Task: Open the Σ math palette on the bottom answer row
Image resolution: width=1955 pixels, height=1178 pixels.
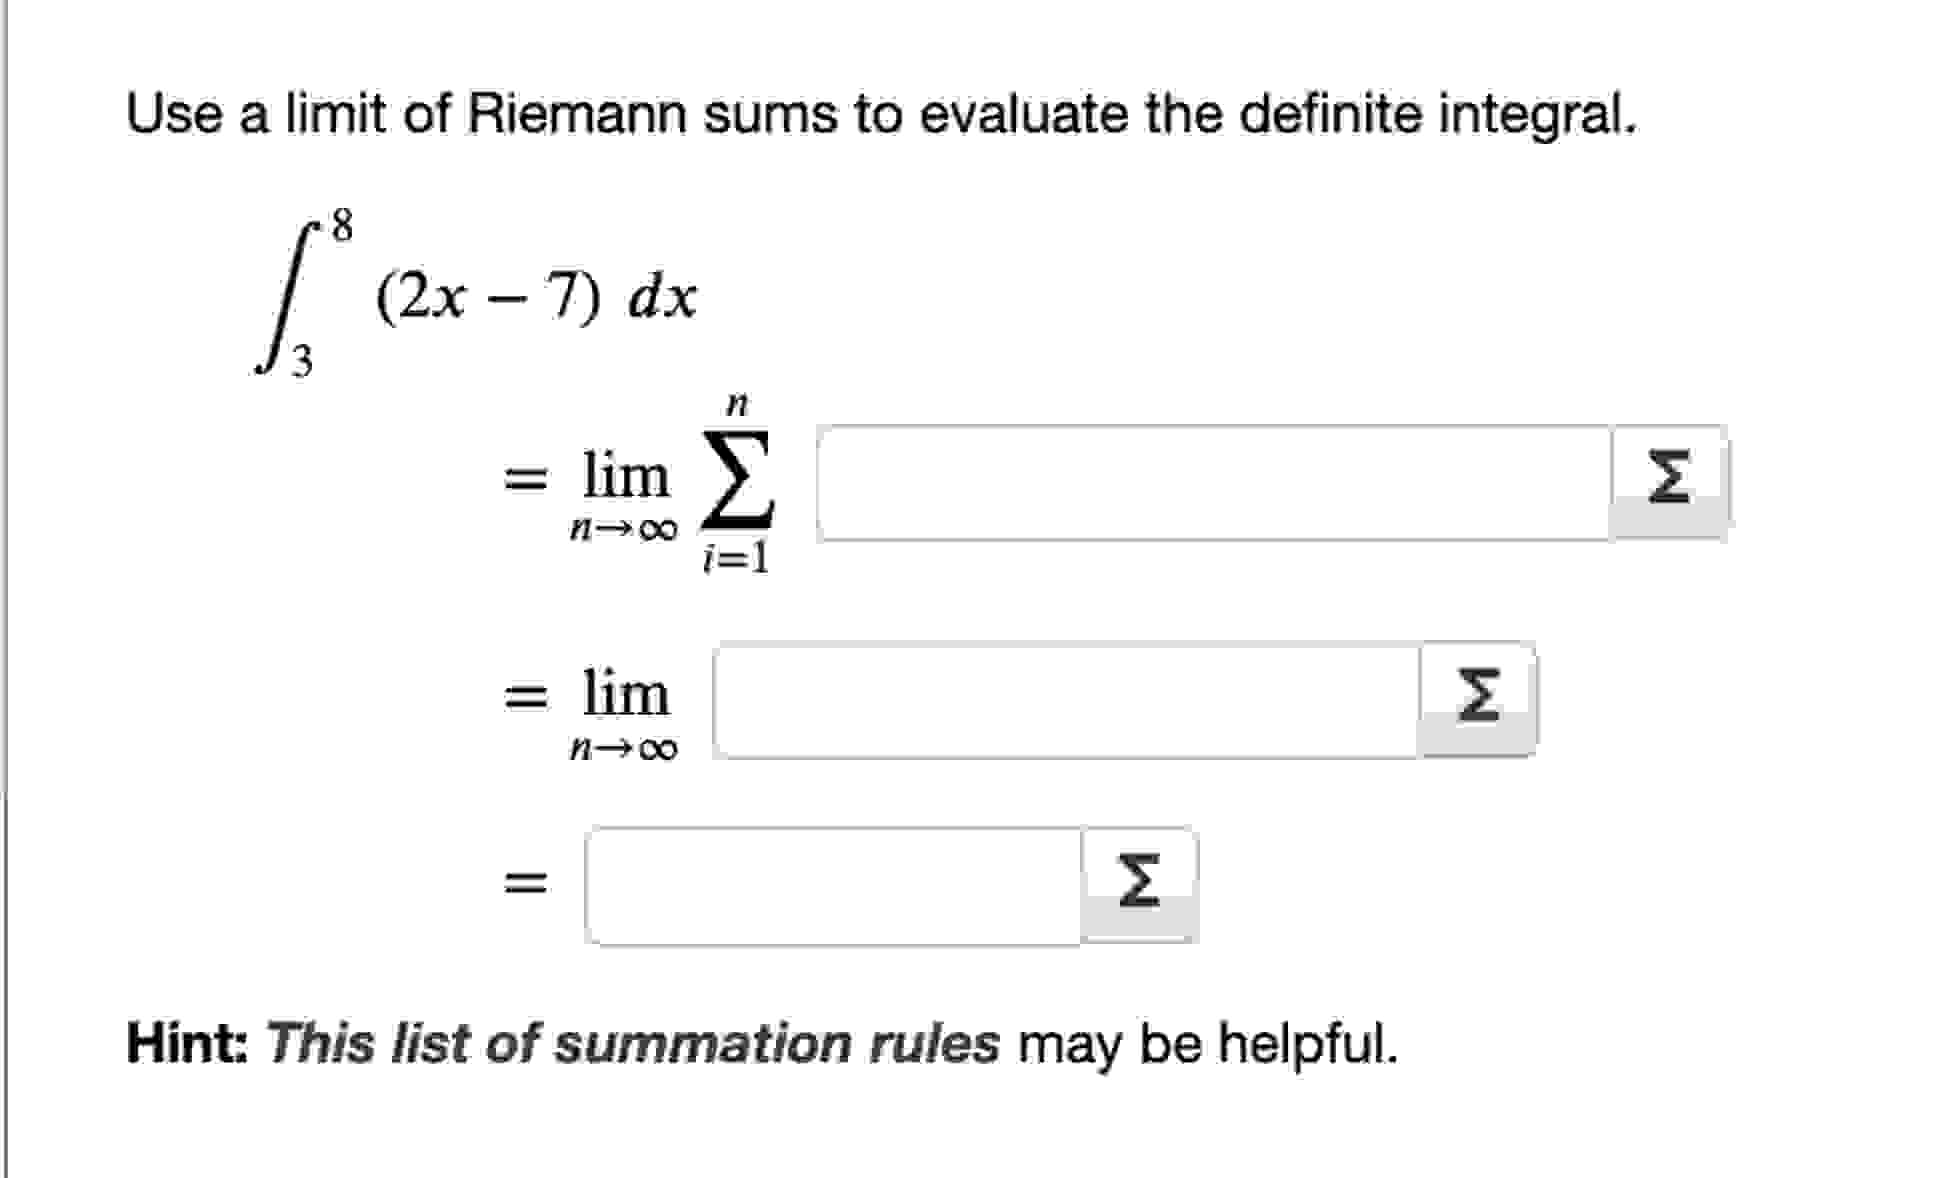Action: 1139,878
